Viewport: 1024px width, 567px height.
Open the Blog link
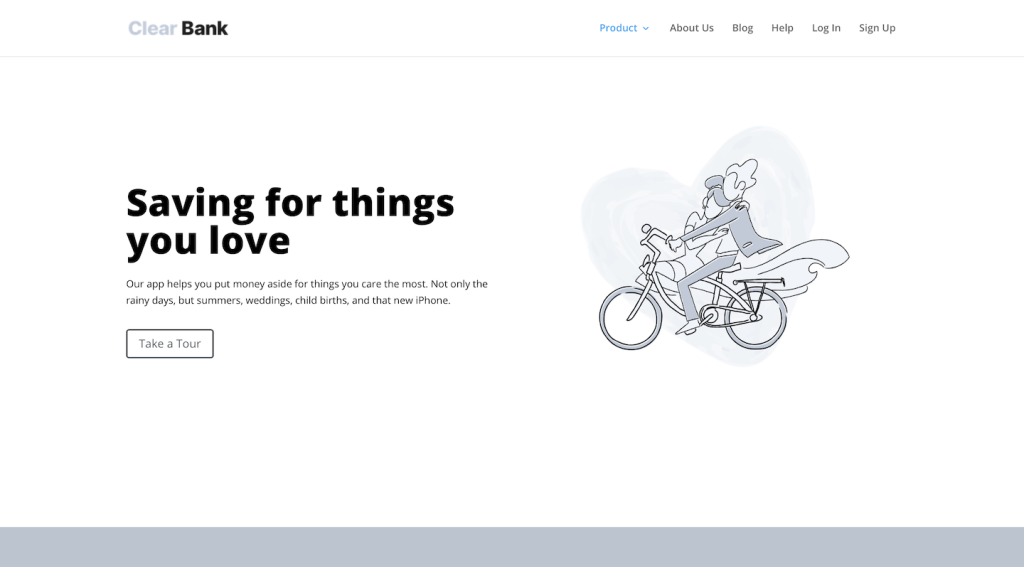(x=742, y=28)
